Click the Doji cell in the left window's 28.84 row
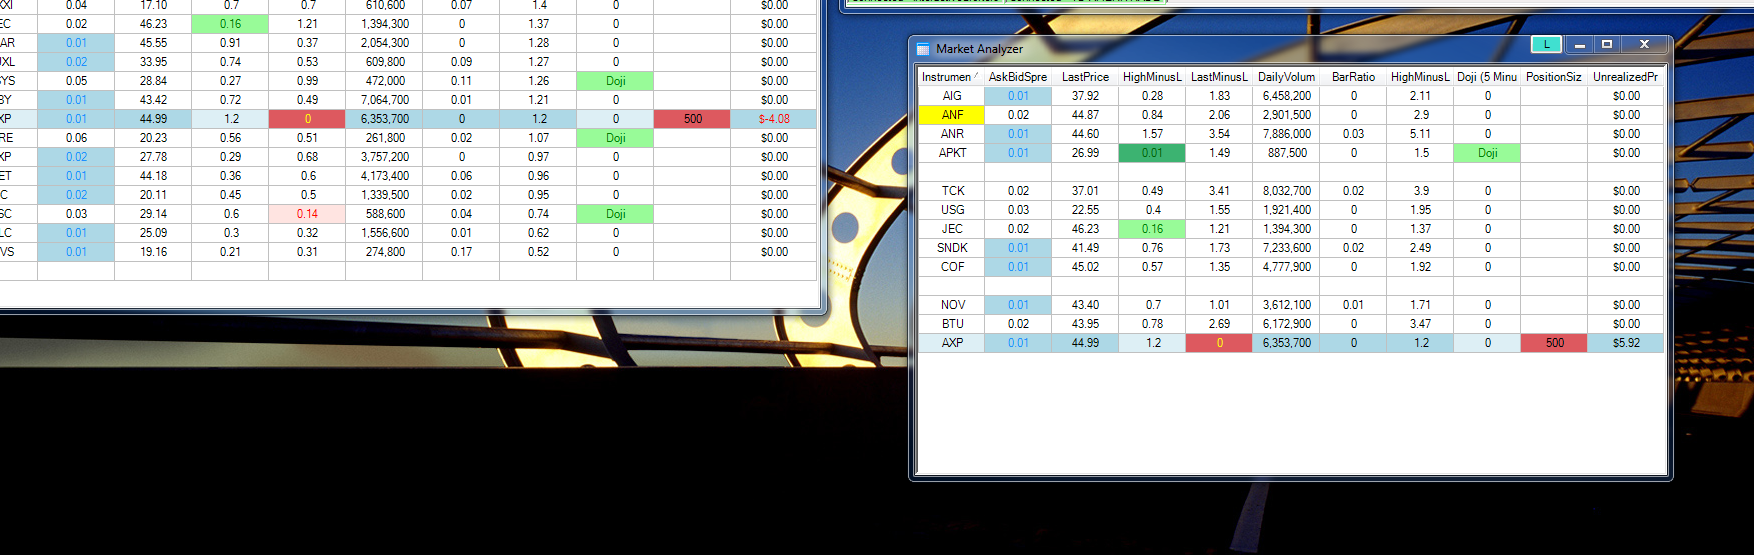The image size is (1754, 555). tap(615, 81)
